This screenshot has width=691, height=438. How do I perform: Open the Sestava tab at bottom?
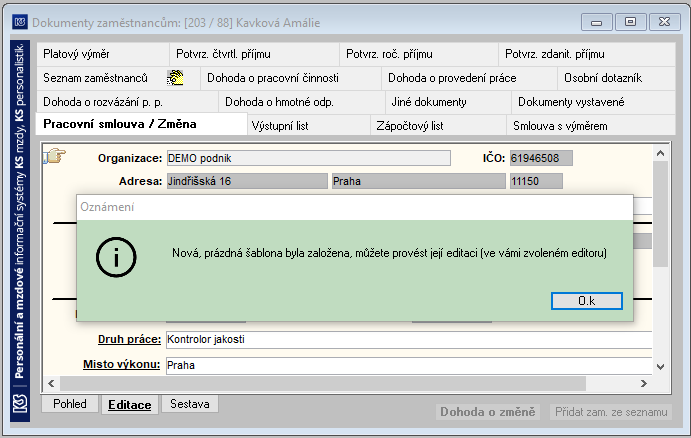[x=190, y=404]
